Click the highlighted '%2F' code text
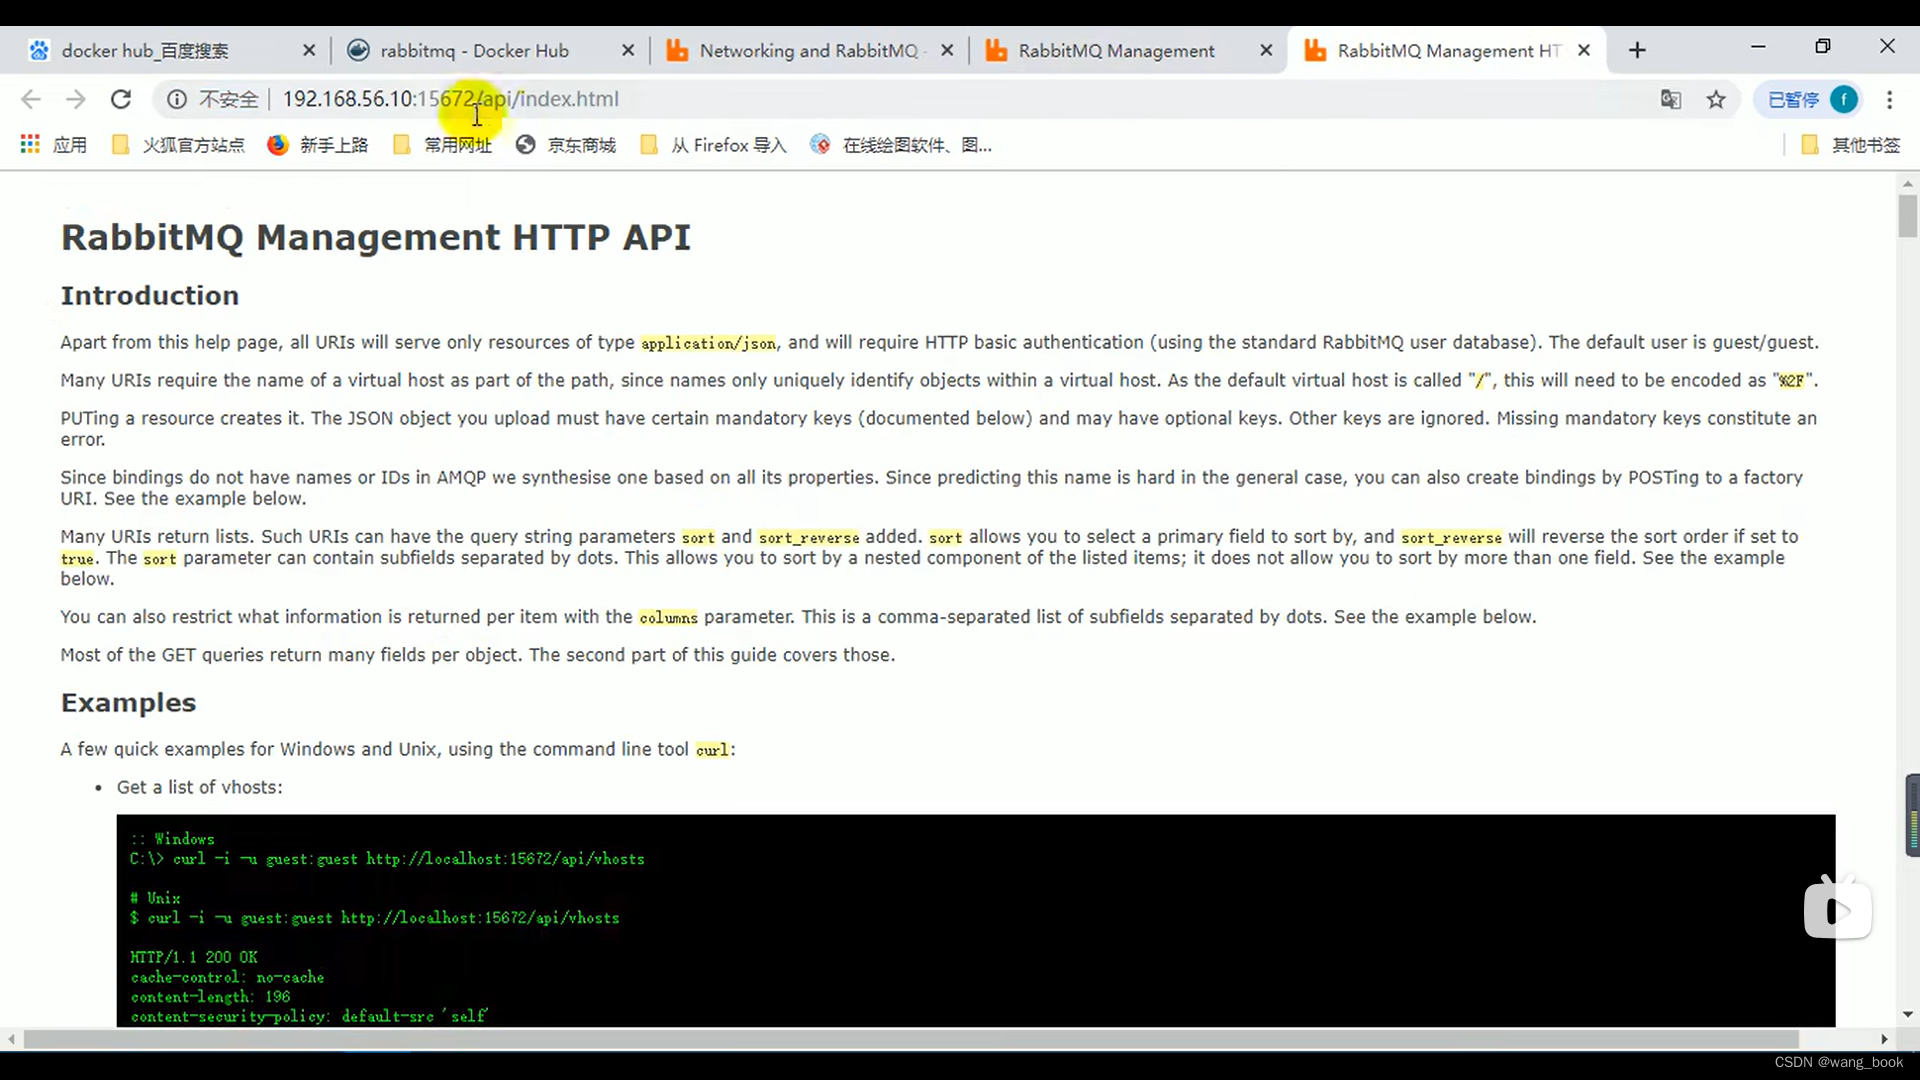This screenshot has width=1920, height=1080. [x=1791, y=381]
